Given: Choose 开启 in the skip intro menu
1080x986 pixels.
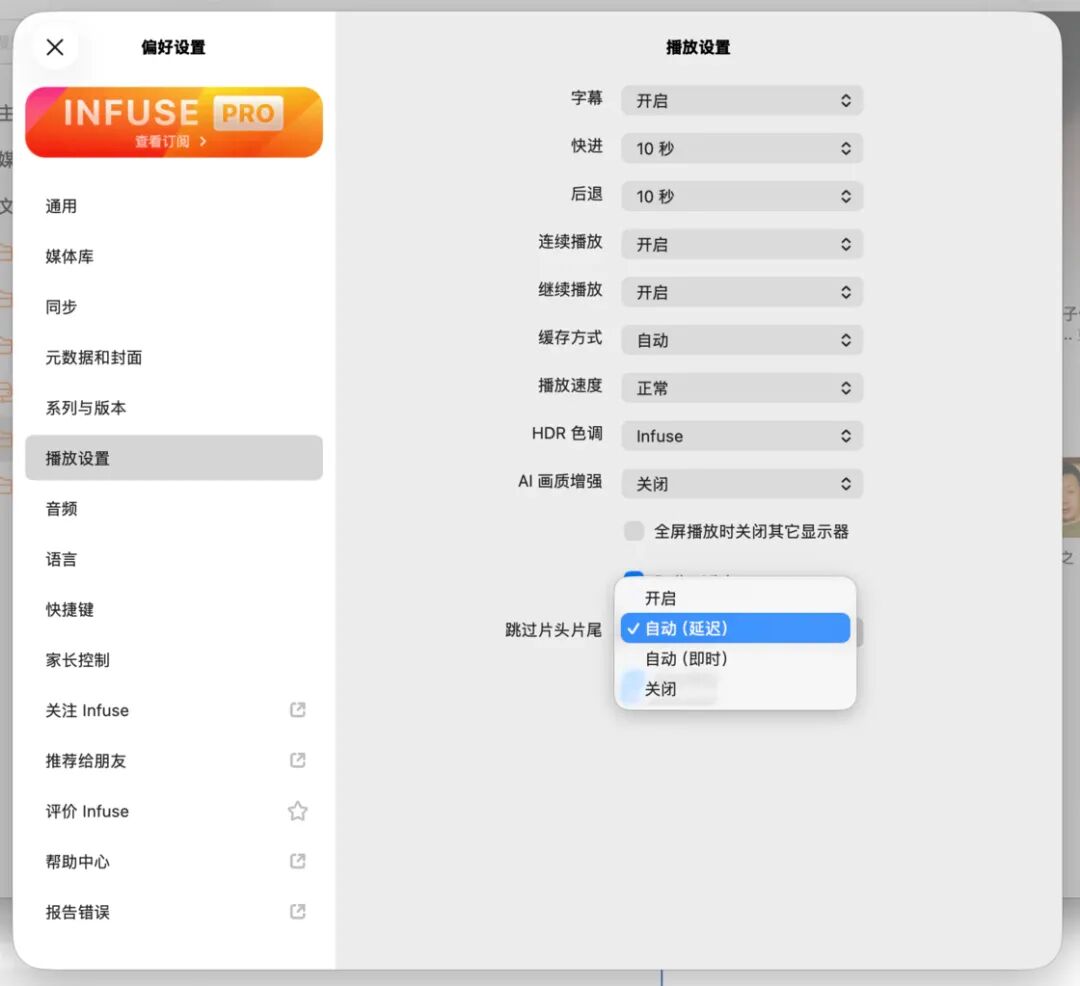Looking at the screenshot, I should [735, 598].
